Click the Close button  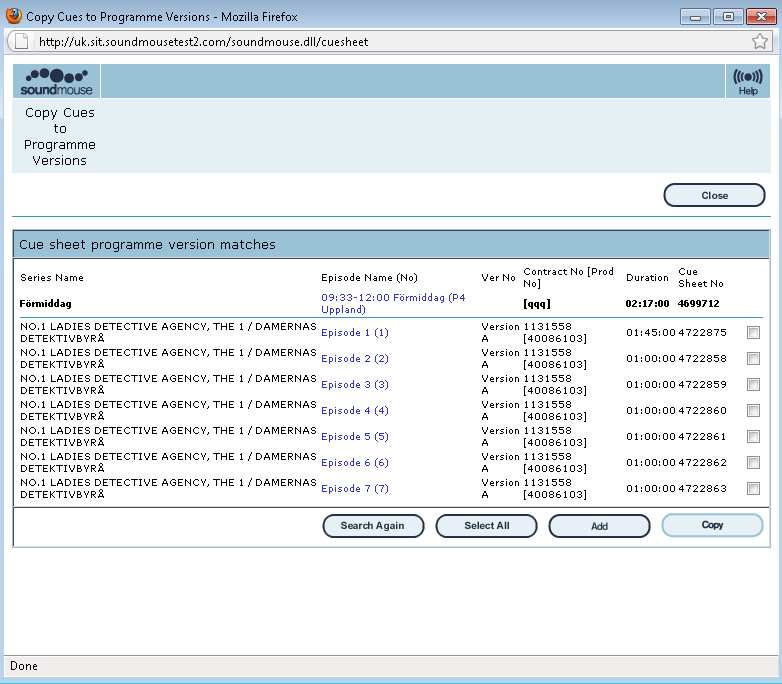pos(714,196)
